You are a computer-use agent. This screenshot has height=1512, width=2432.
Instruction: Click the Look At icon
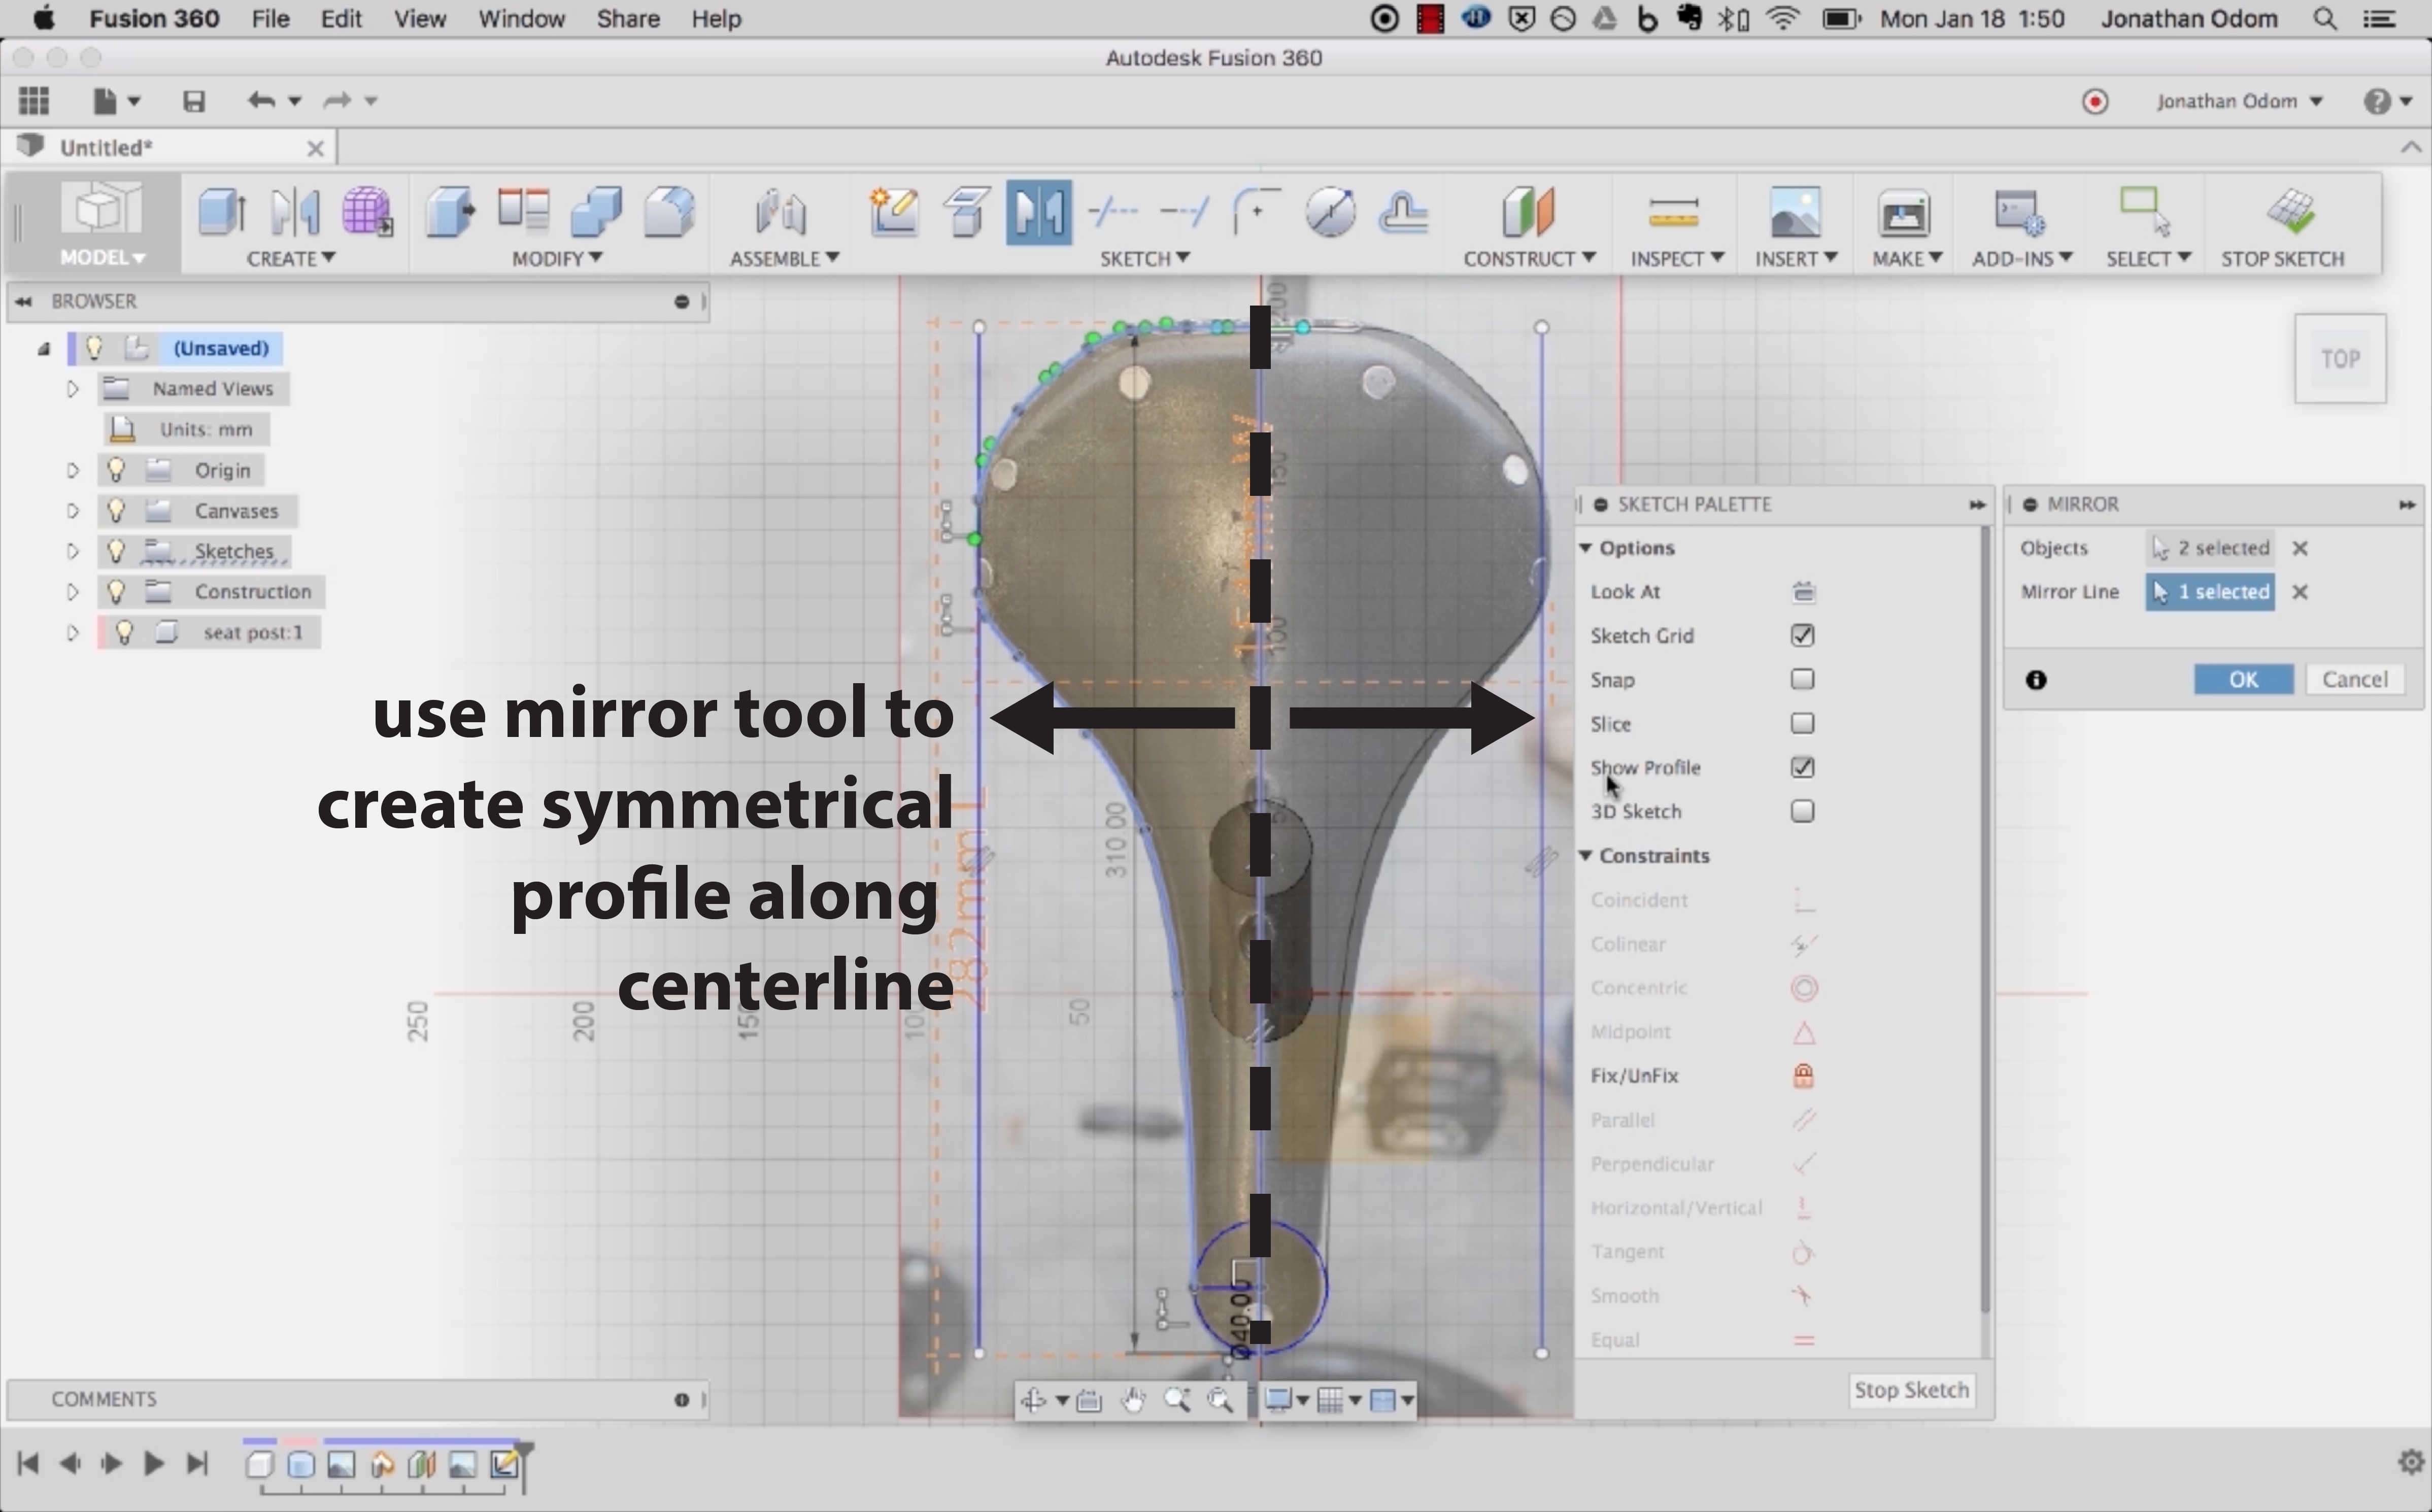pos(1803,592)
